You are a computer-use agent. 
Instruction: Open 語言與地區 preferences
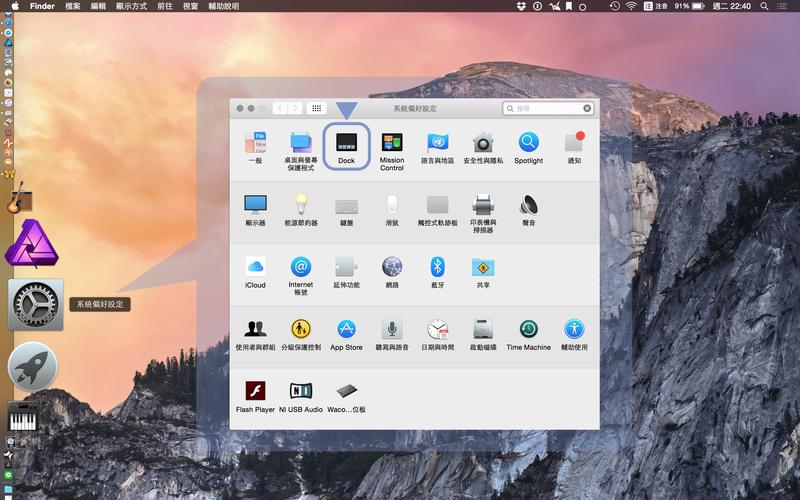pos(437,147)
